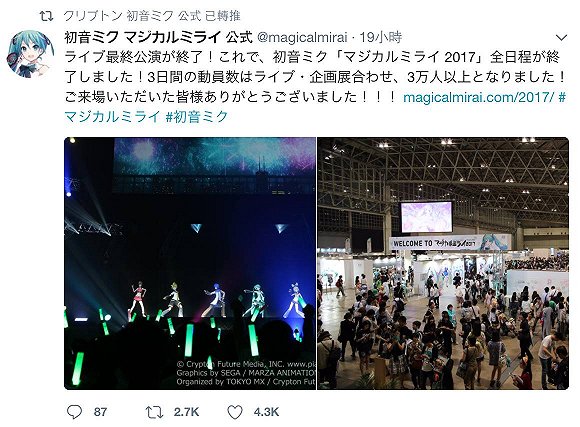580x427 pixels.
Task: View the live concert stage photo
Action: (190, 263)
